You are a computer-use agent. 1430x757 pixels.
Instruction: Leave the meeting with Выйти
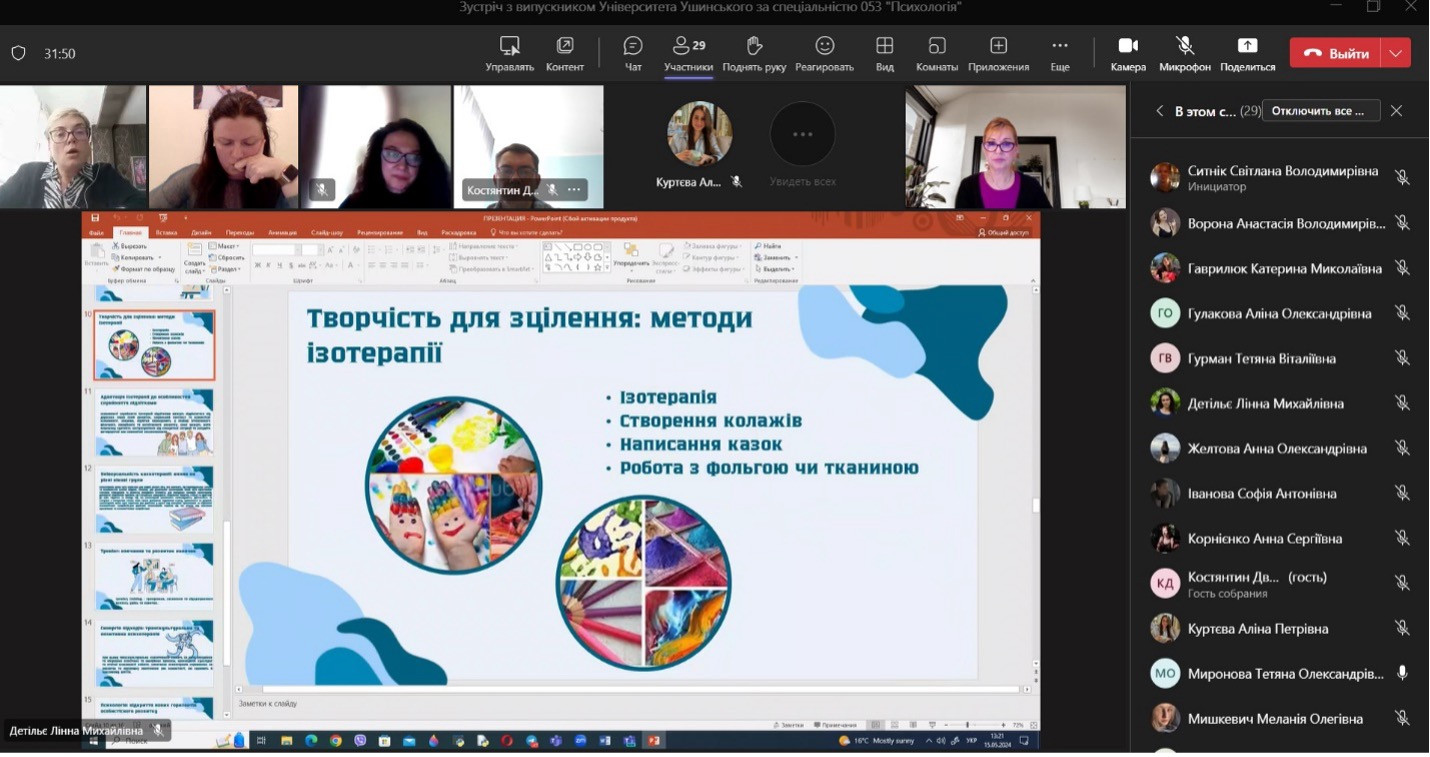[1336, 53]
